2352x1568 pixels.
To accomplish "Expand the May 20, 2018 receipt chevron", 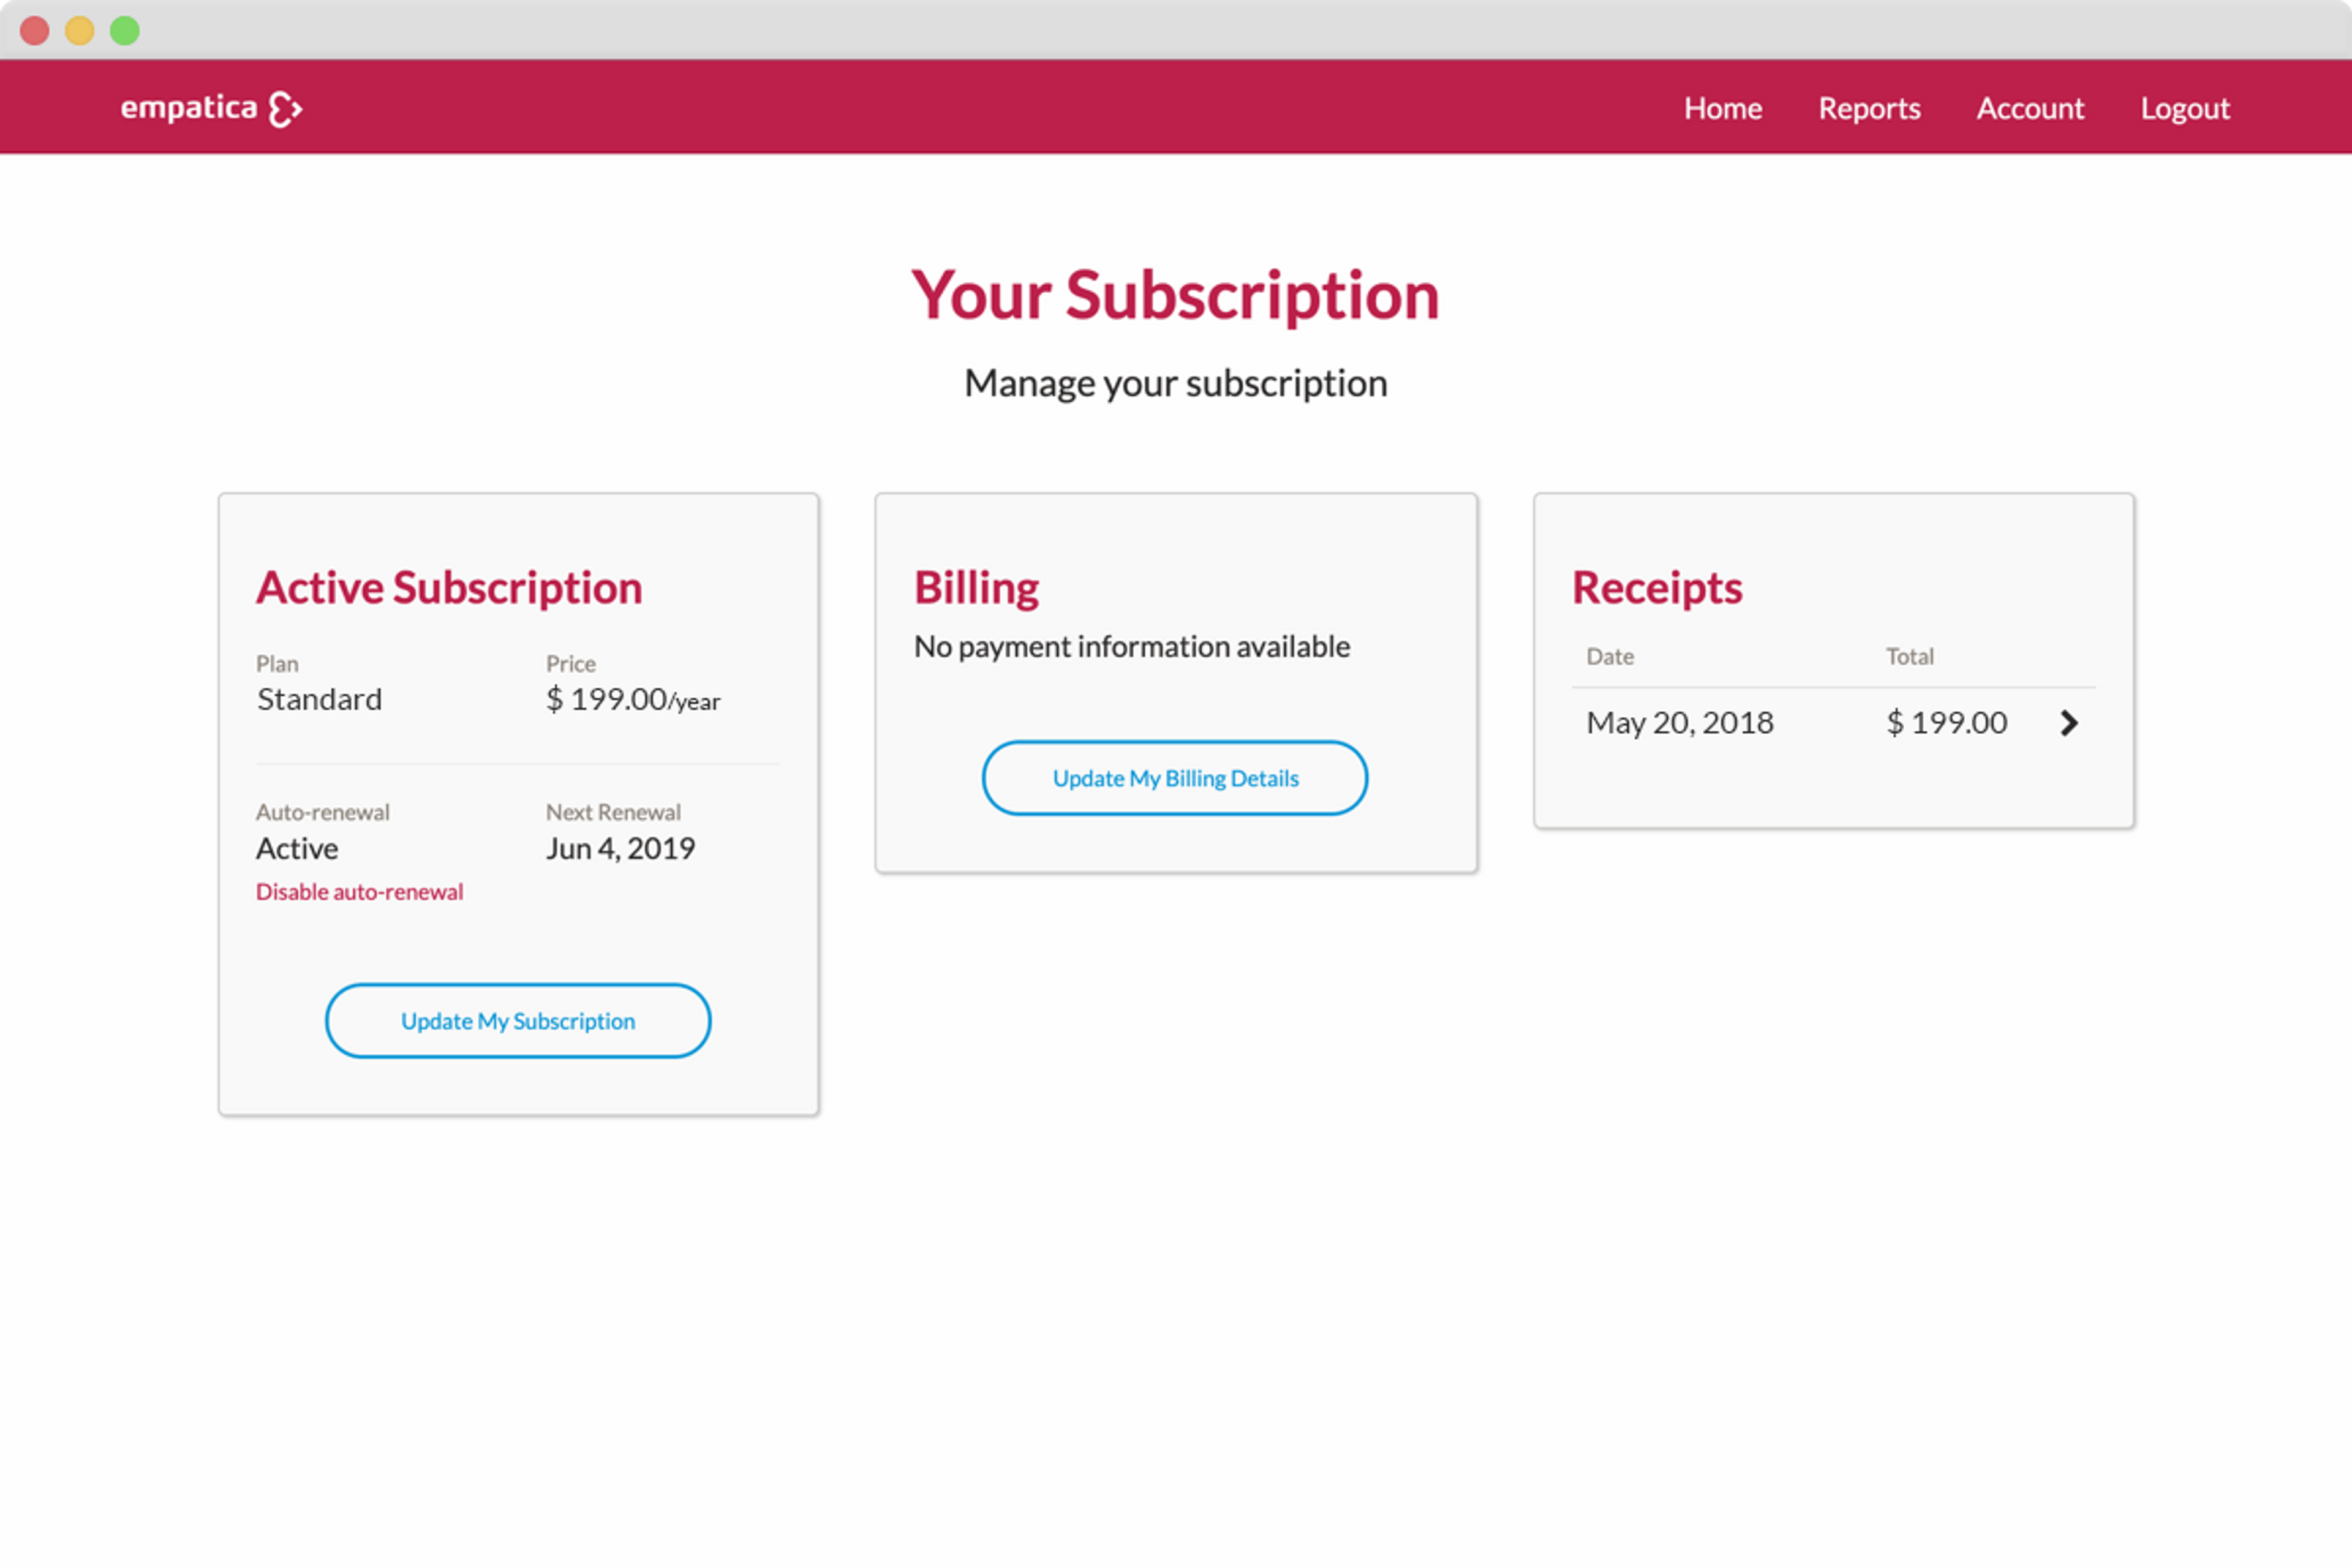I will [2068, 723].
